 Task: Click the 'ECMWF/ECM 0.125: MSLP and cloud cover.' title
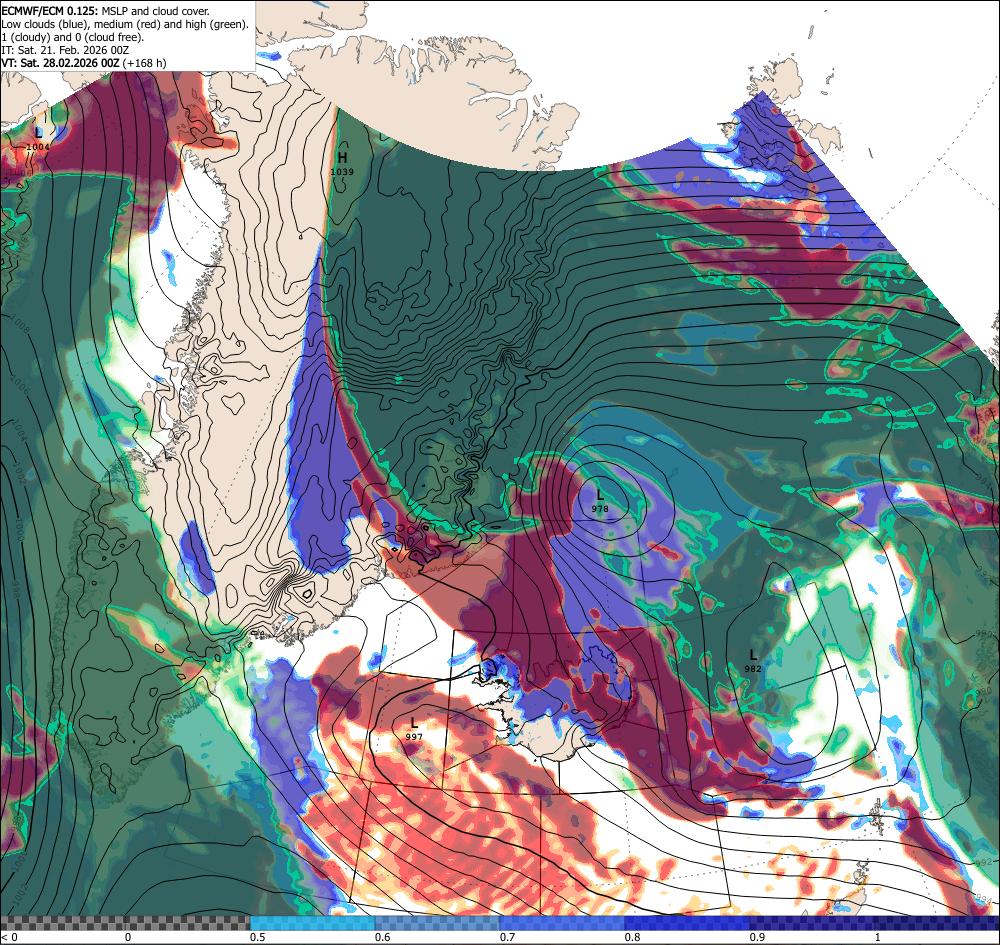pos(106,11)
